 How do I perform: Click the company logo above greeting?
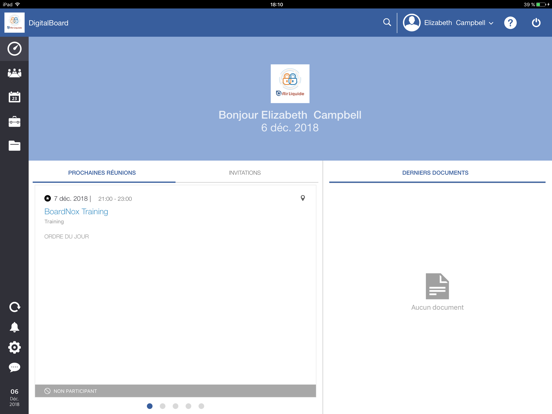click(x=290, y=83)
